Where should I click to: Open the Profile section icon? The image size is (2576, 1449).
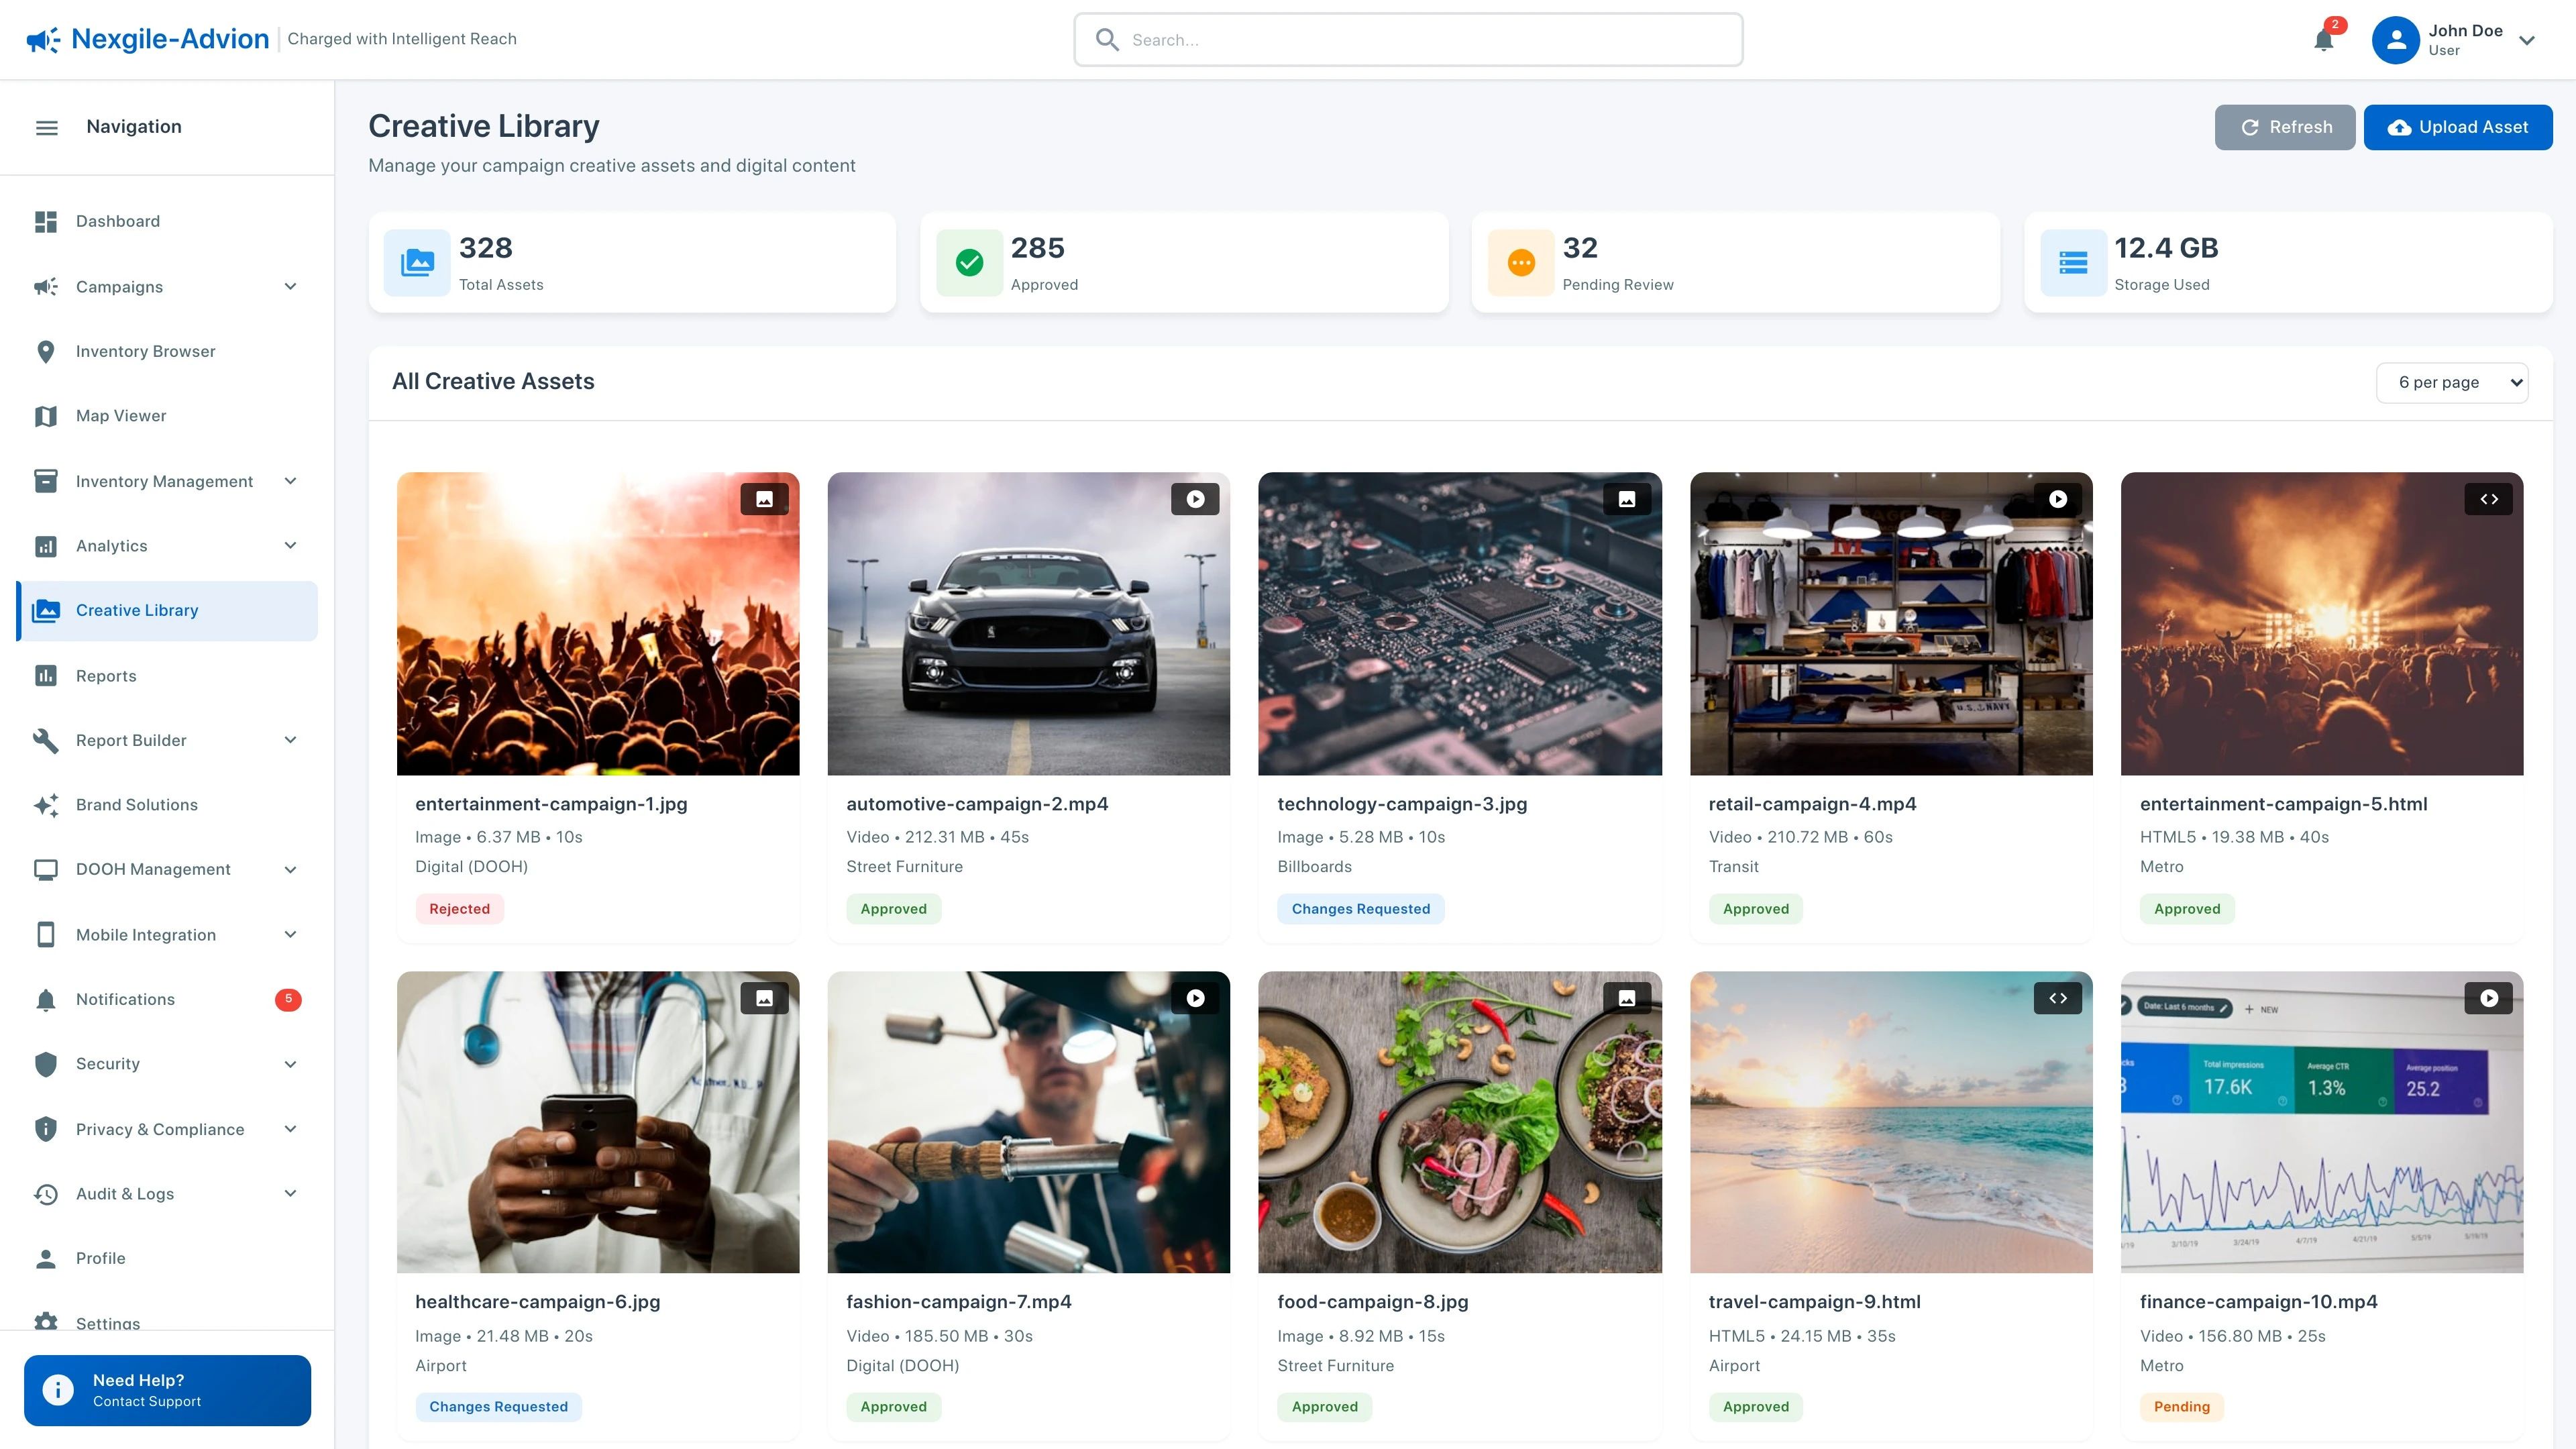tap(46, 1258)
